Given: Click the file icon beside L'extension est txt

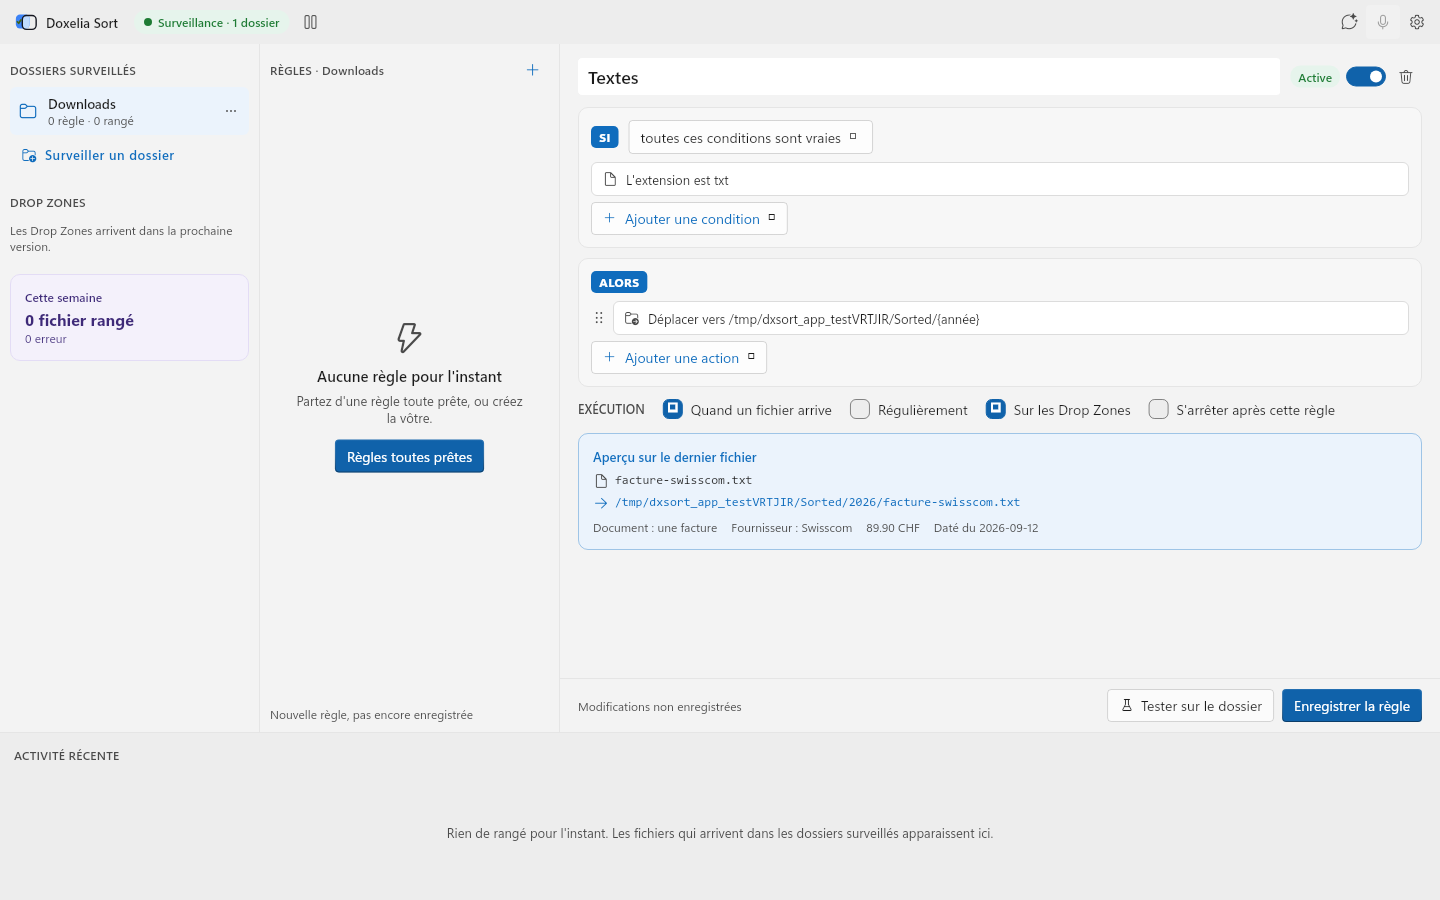Looking at the screenshot, I should point(610,179).
